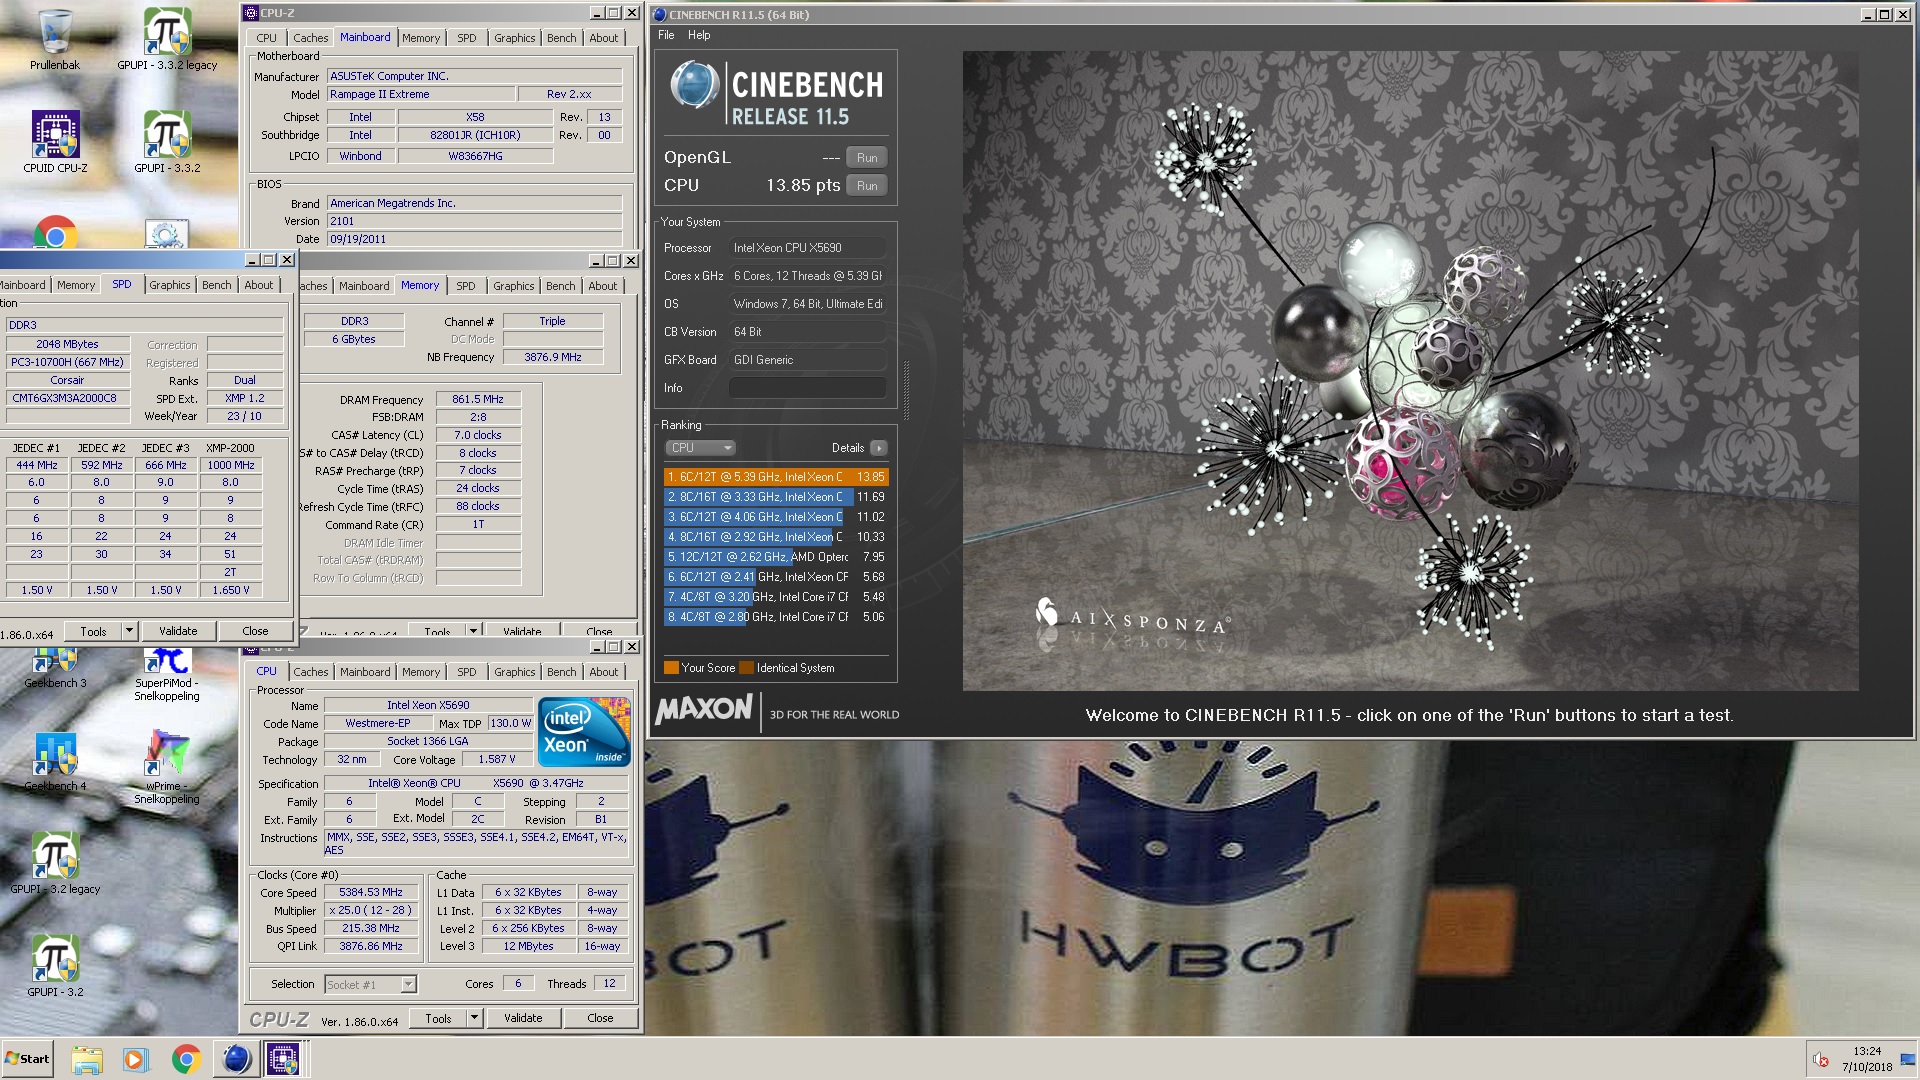The image size is (1920, 1080).
Task: Open the Details arrow in Ranking
Action: [x=878, y=448]
